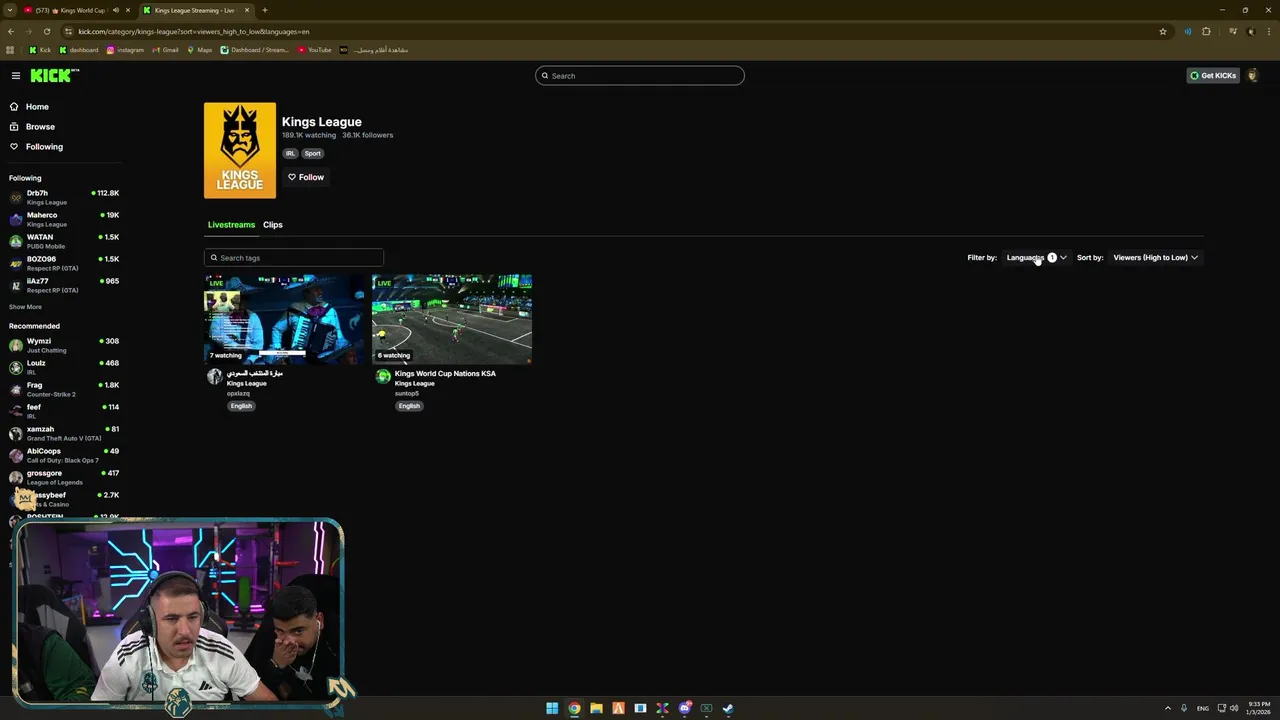
Task: Open the Gmail bookmark
Action: 165,50
